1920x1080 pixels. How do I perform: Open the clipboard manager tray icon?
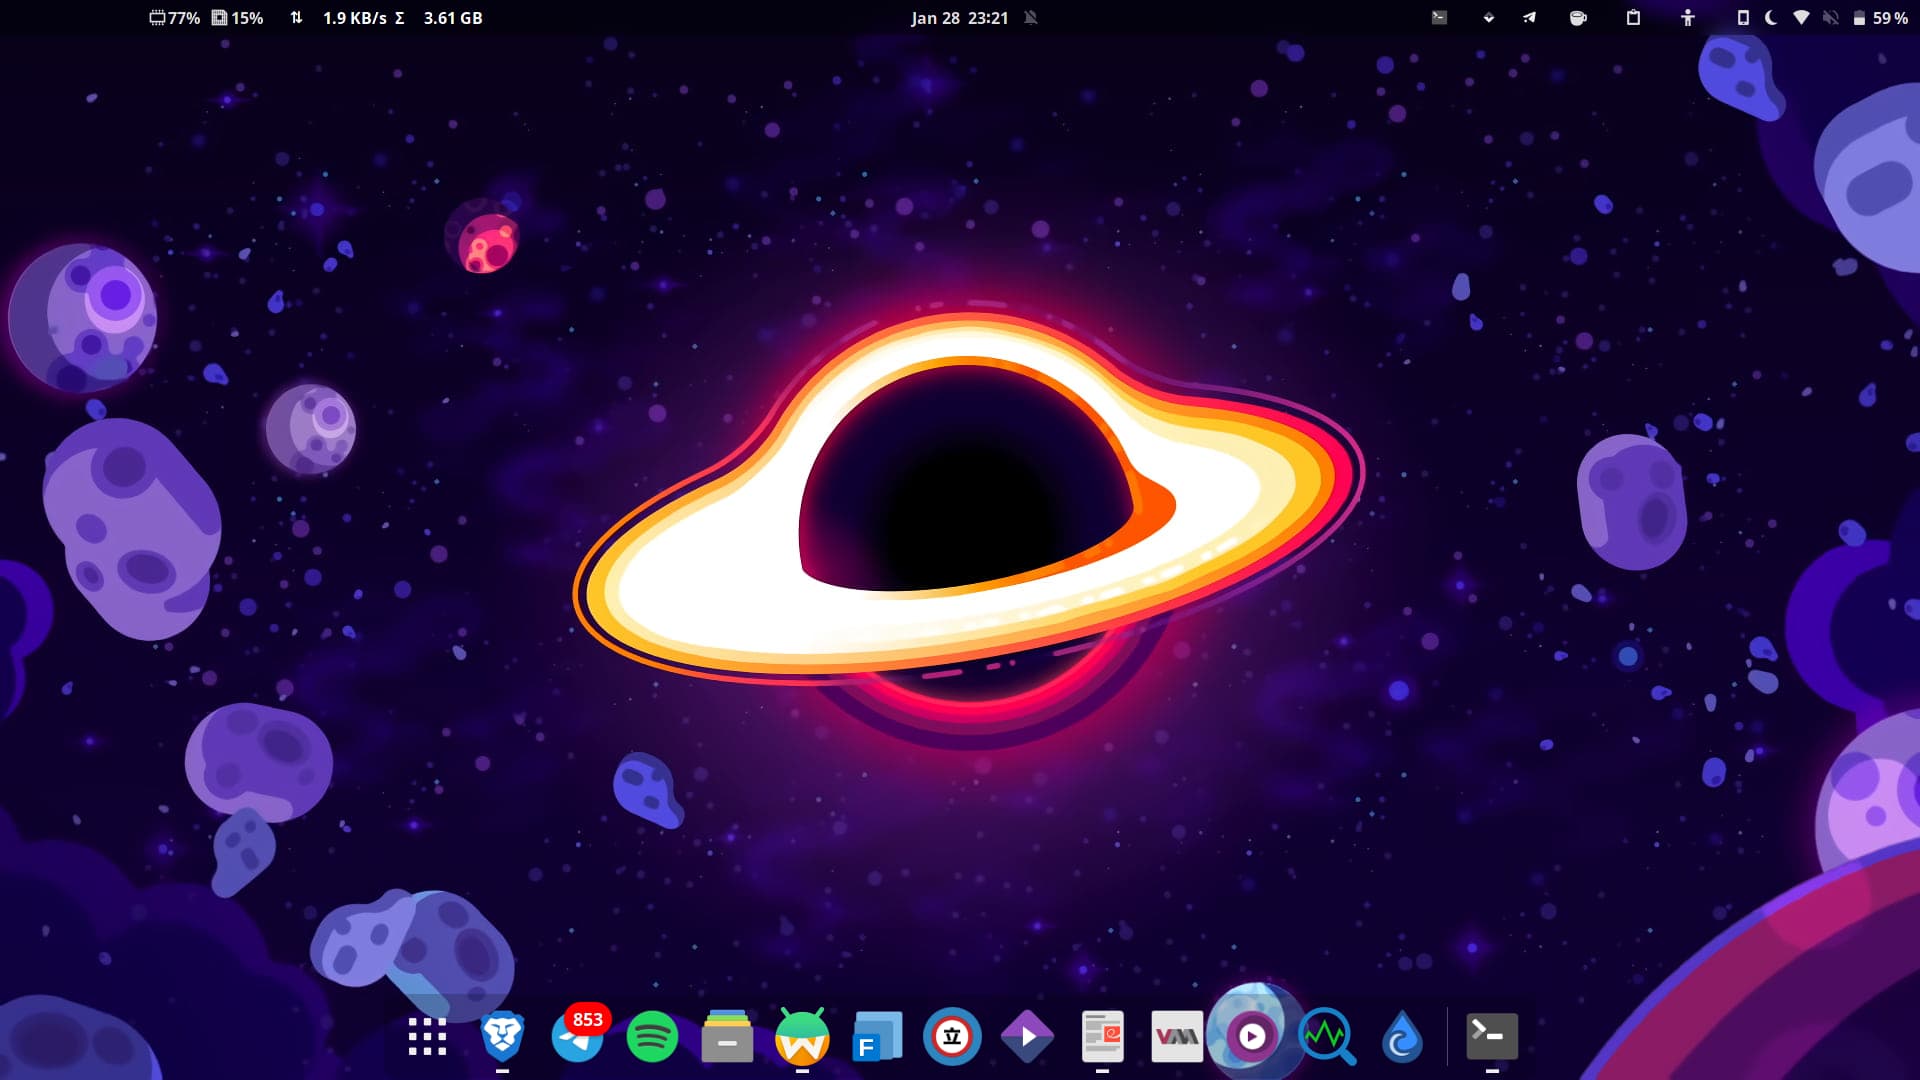(1633, 18)
